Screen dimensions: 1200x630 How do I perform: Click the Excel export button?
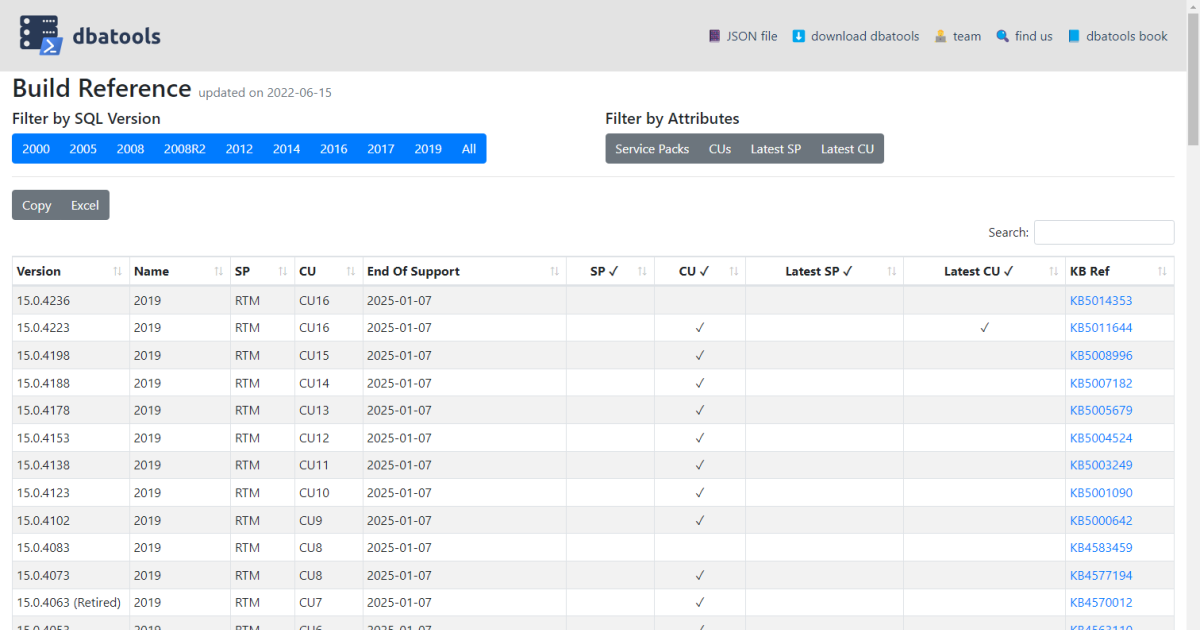[85, 205]
